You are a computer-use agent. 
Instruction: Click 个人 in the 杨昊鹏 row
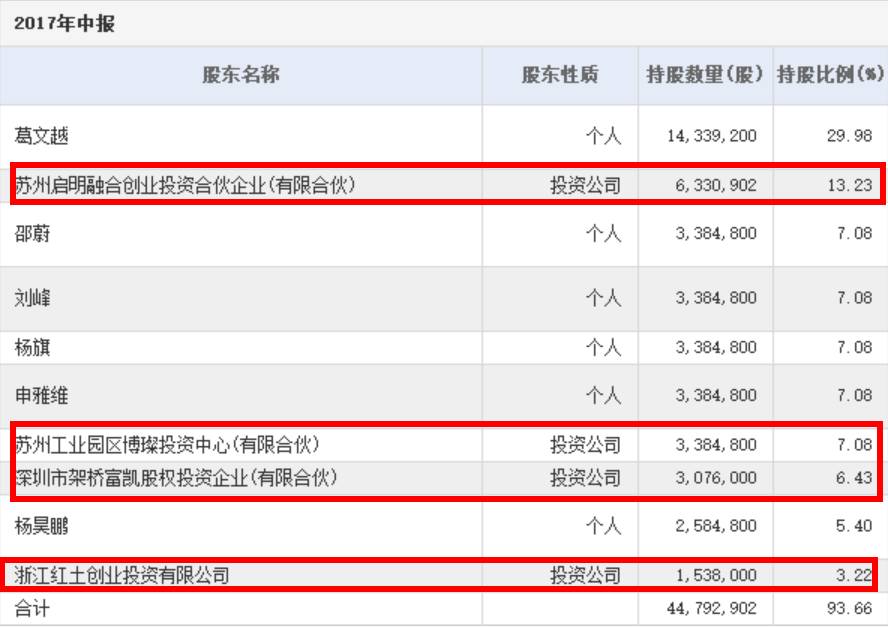coord(604,526)
